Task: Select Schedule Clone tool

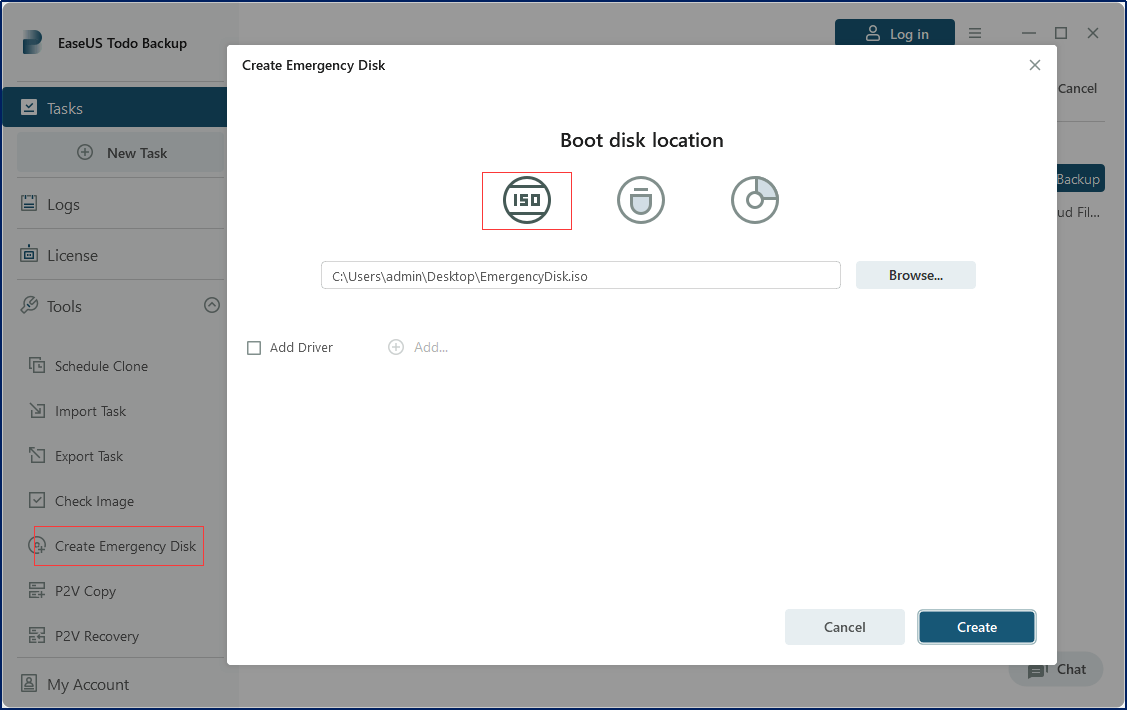Action: pyautogui.click(x=101, y=366)
